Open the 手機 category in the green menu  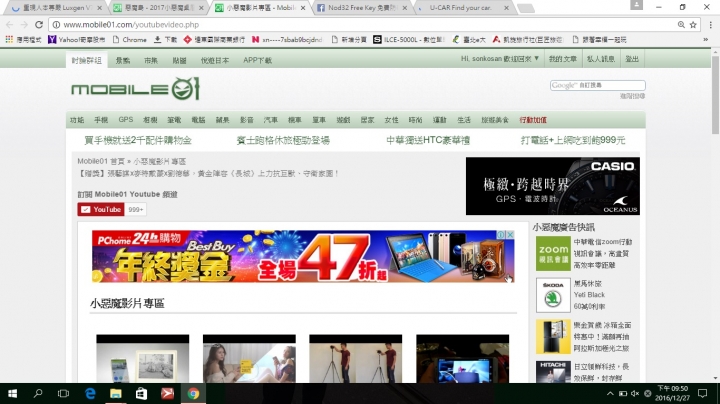pos(101,120)
